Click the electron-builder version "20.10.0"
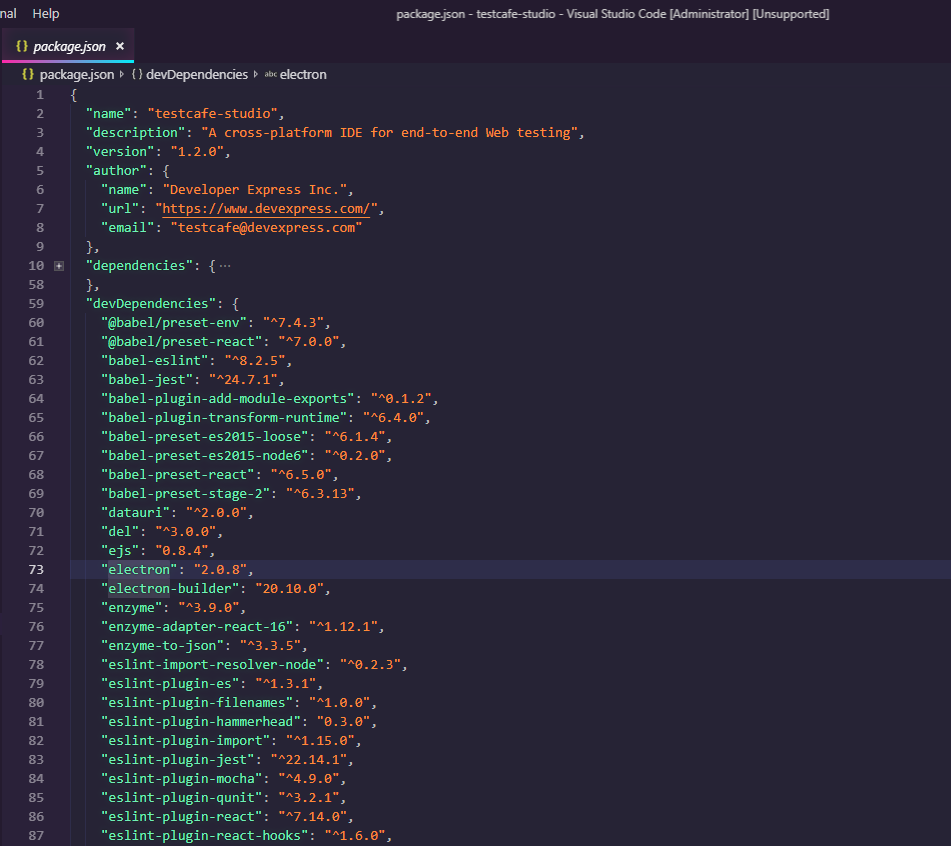 pyautogui.click(x=289, y=588)
